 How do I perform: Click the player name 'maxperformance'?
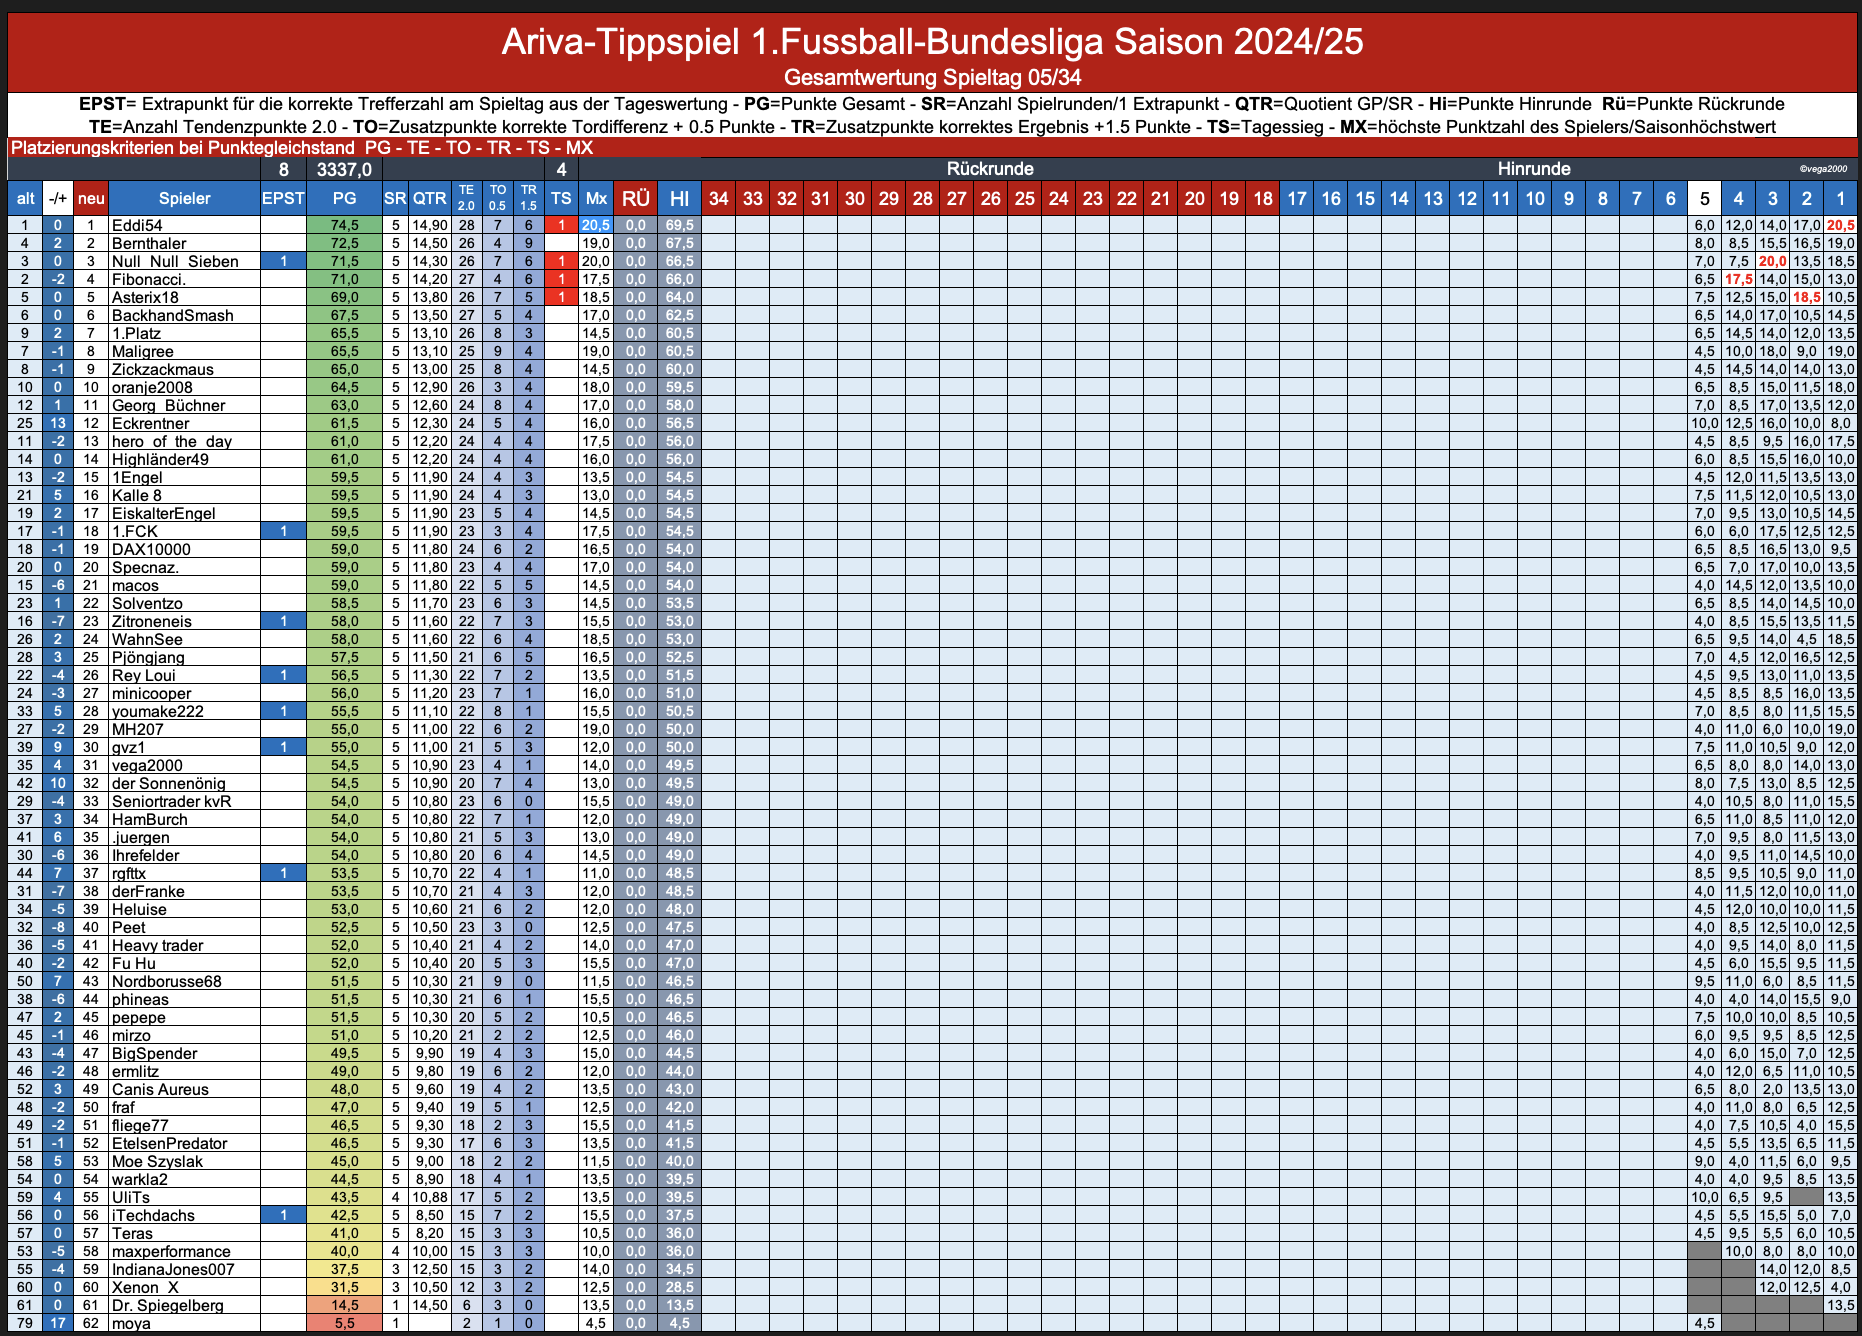tap(171, 1251)
